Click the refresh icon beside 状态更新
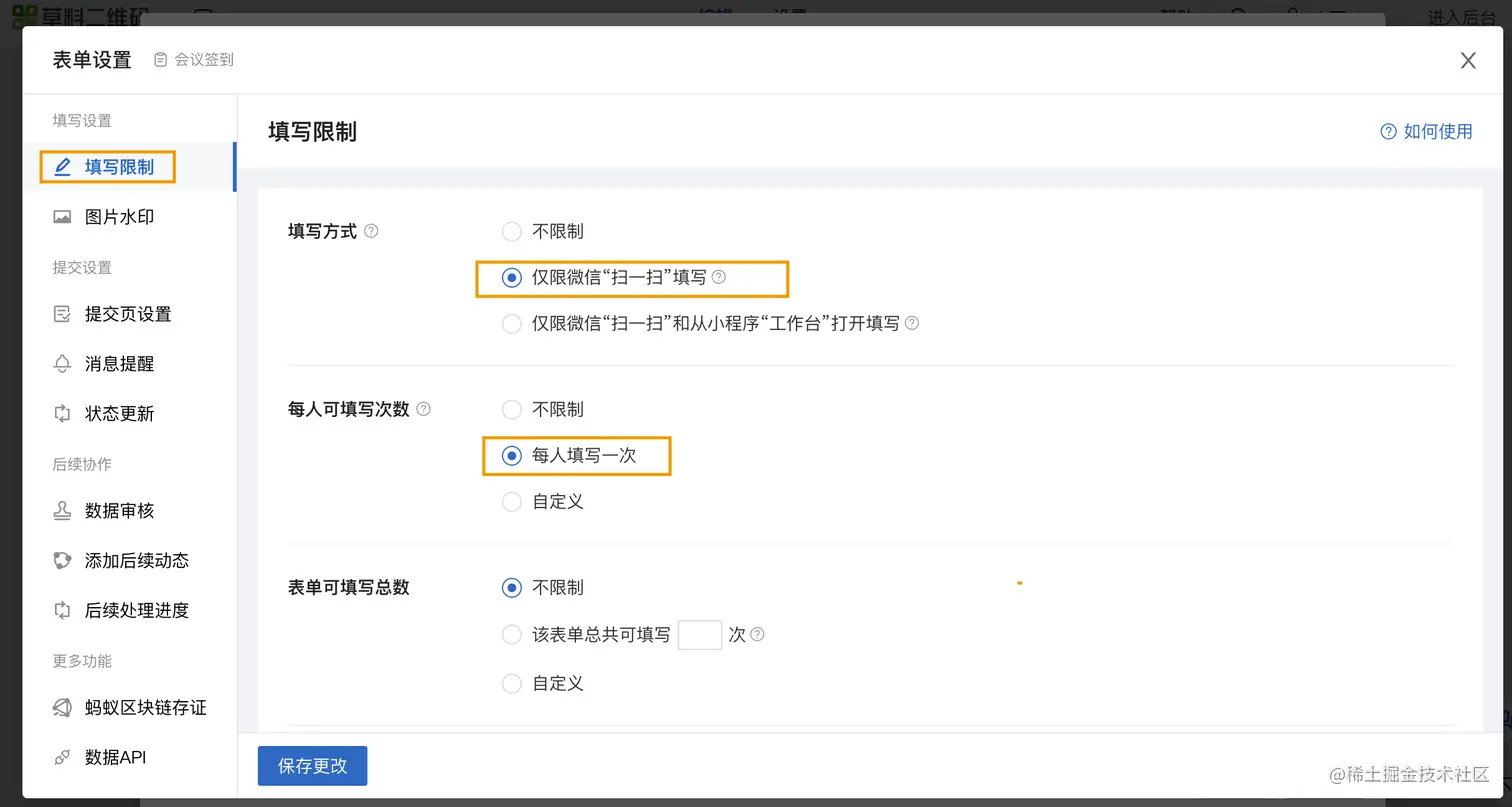The height and width of the screenshot is (807, 1512). click(x=62, y=414)
